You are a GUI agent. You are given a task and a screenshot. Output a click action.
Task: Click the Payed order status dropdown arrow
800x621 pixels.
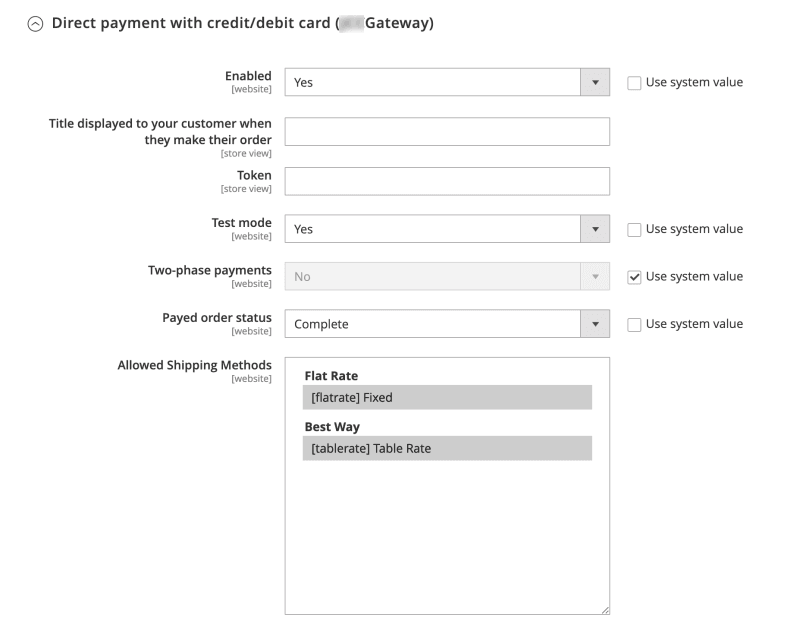pyautogui.click(x=595, y=324)
